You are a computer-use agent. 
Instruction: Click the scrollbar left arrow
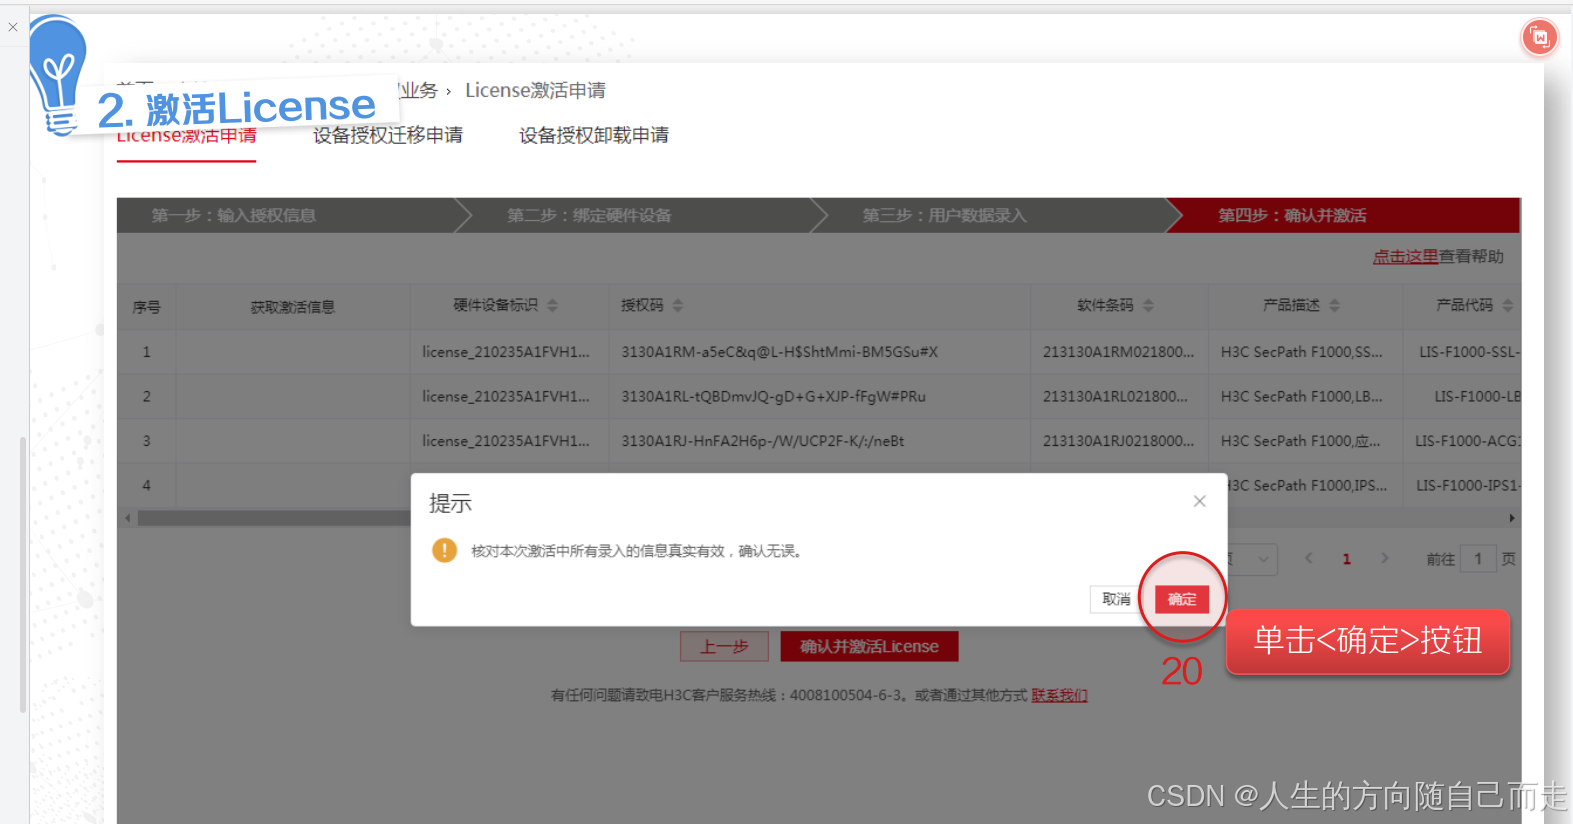tap(127, 518)
